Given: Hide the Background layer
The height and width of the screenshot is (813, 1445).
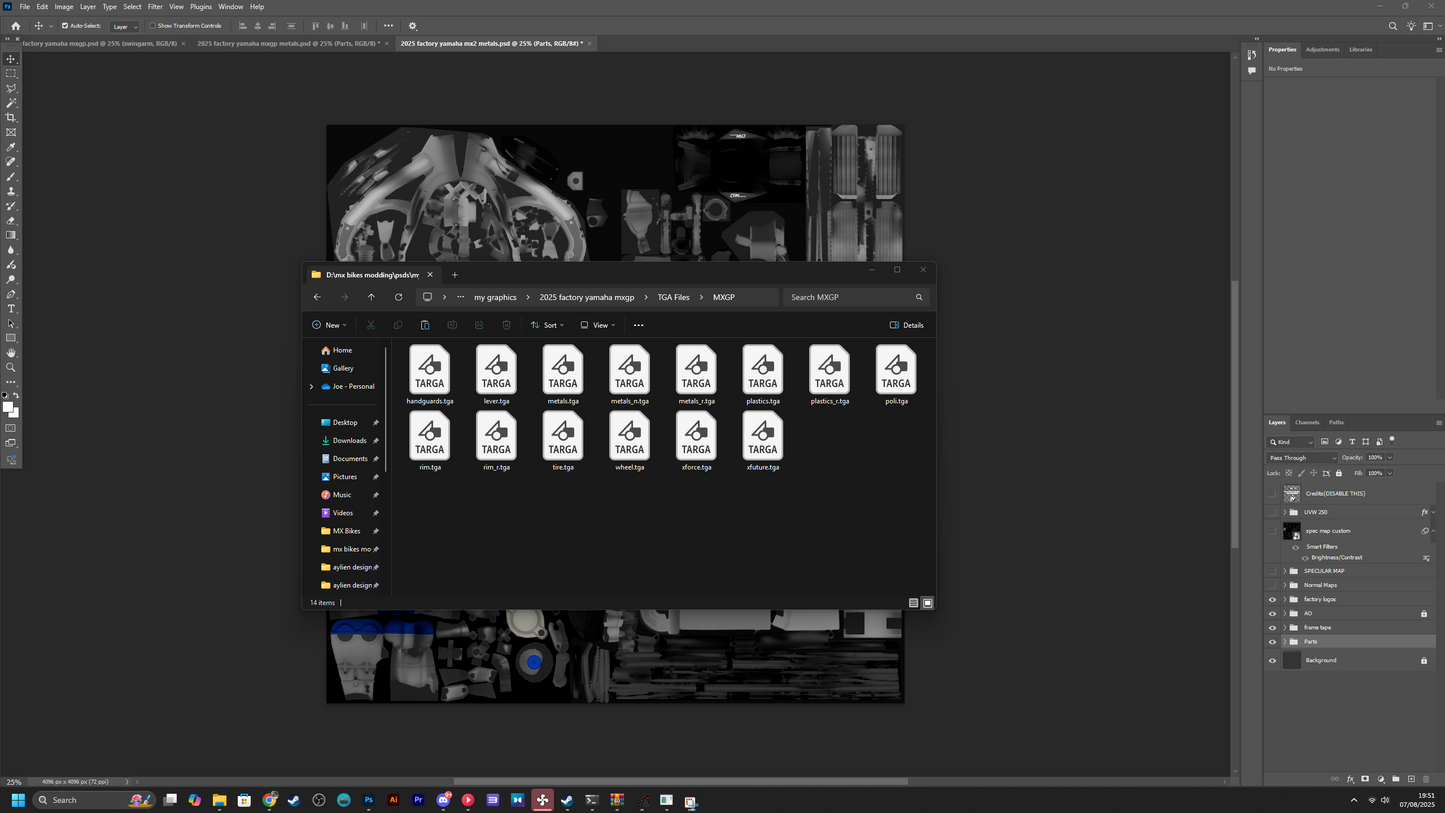Looking at the screenshot, I should click(1272, 661).
